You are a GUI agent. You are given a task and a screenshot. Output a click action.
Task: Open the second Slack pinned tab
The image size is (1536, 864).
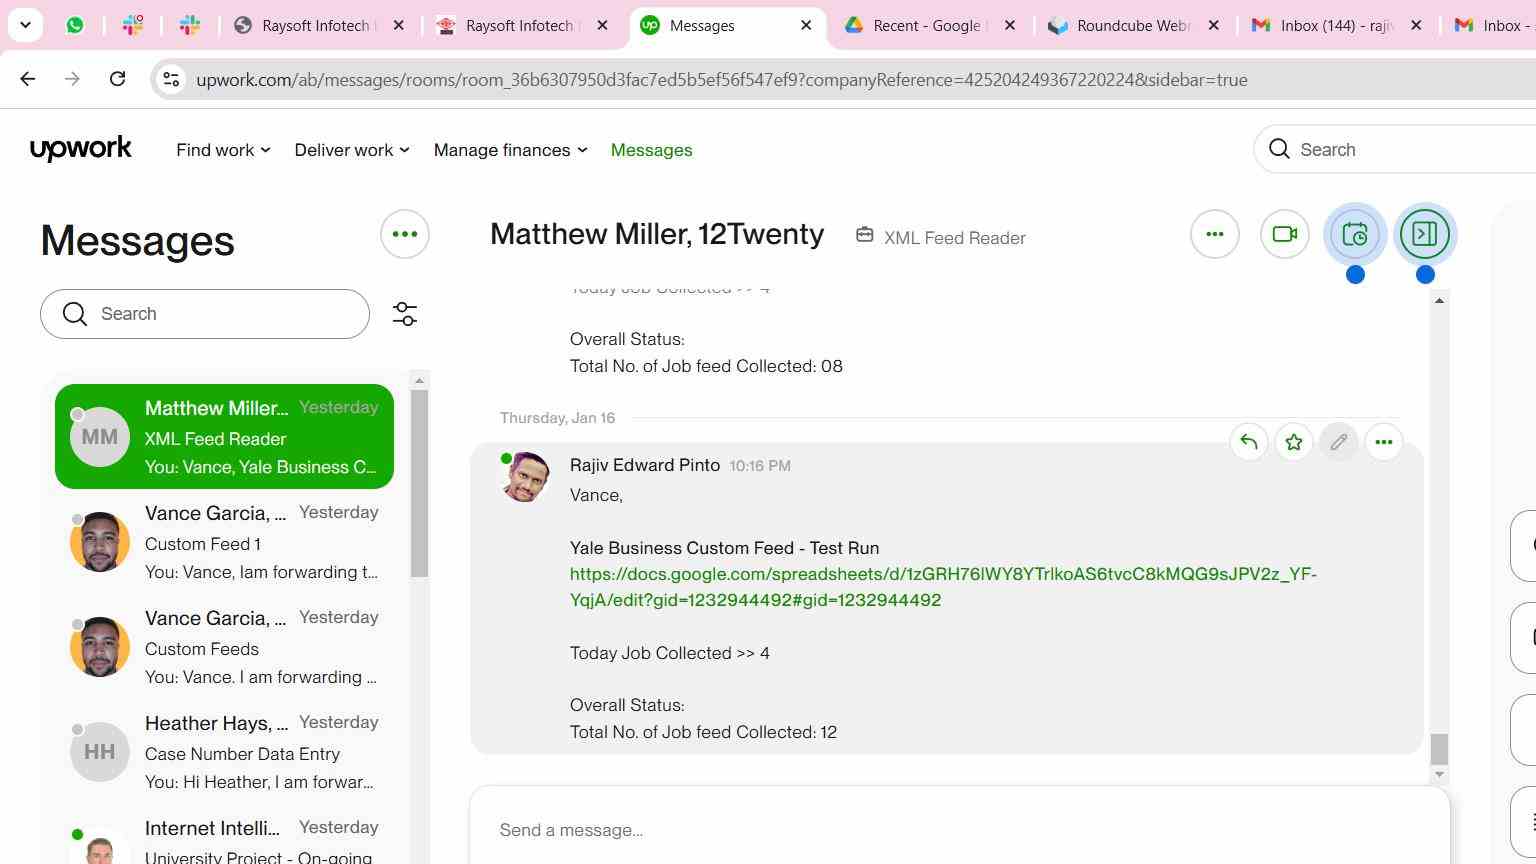click(189, 26)
